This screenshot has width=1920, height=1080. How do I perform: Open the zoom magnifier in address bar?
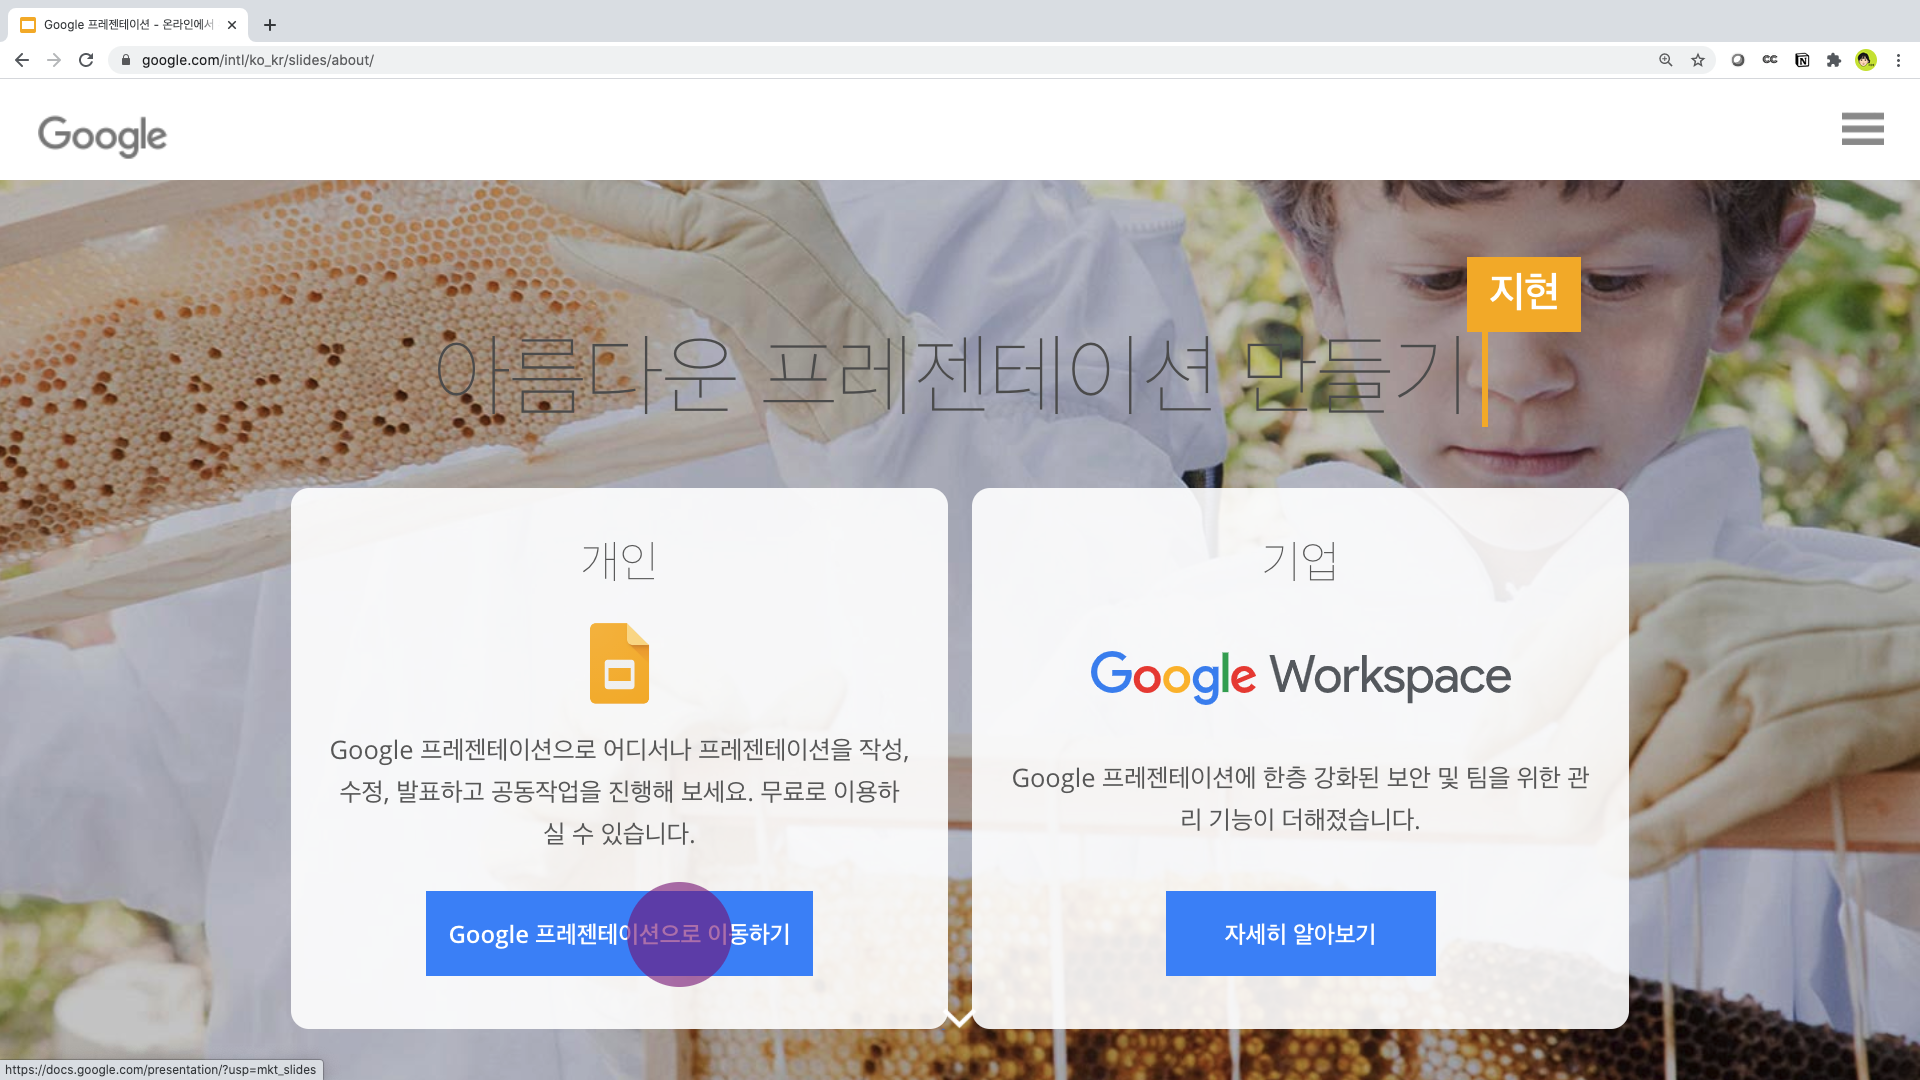[1666, 60]
